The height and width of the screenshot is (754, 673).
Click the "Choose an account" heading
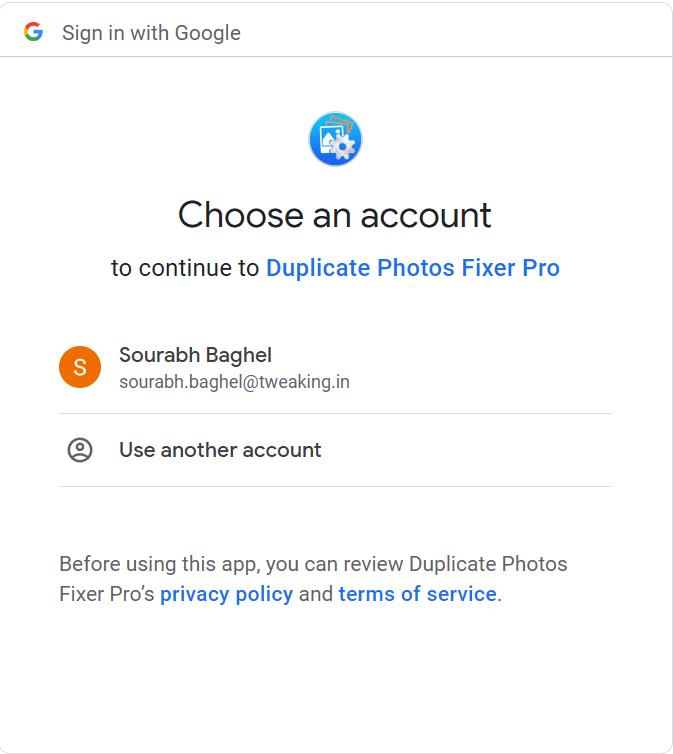[x=335, y=215]
